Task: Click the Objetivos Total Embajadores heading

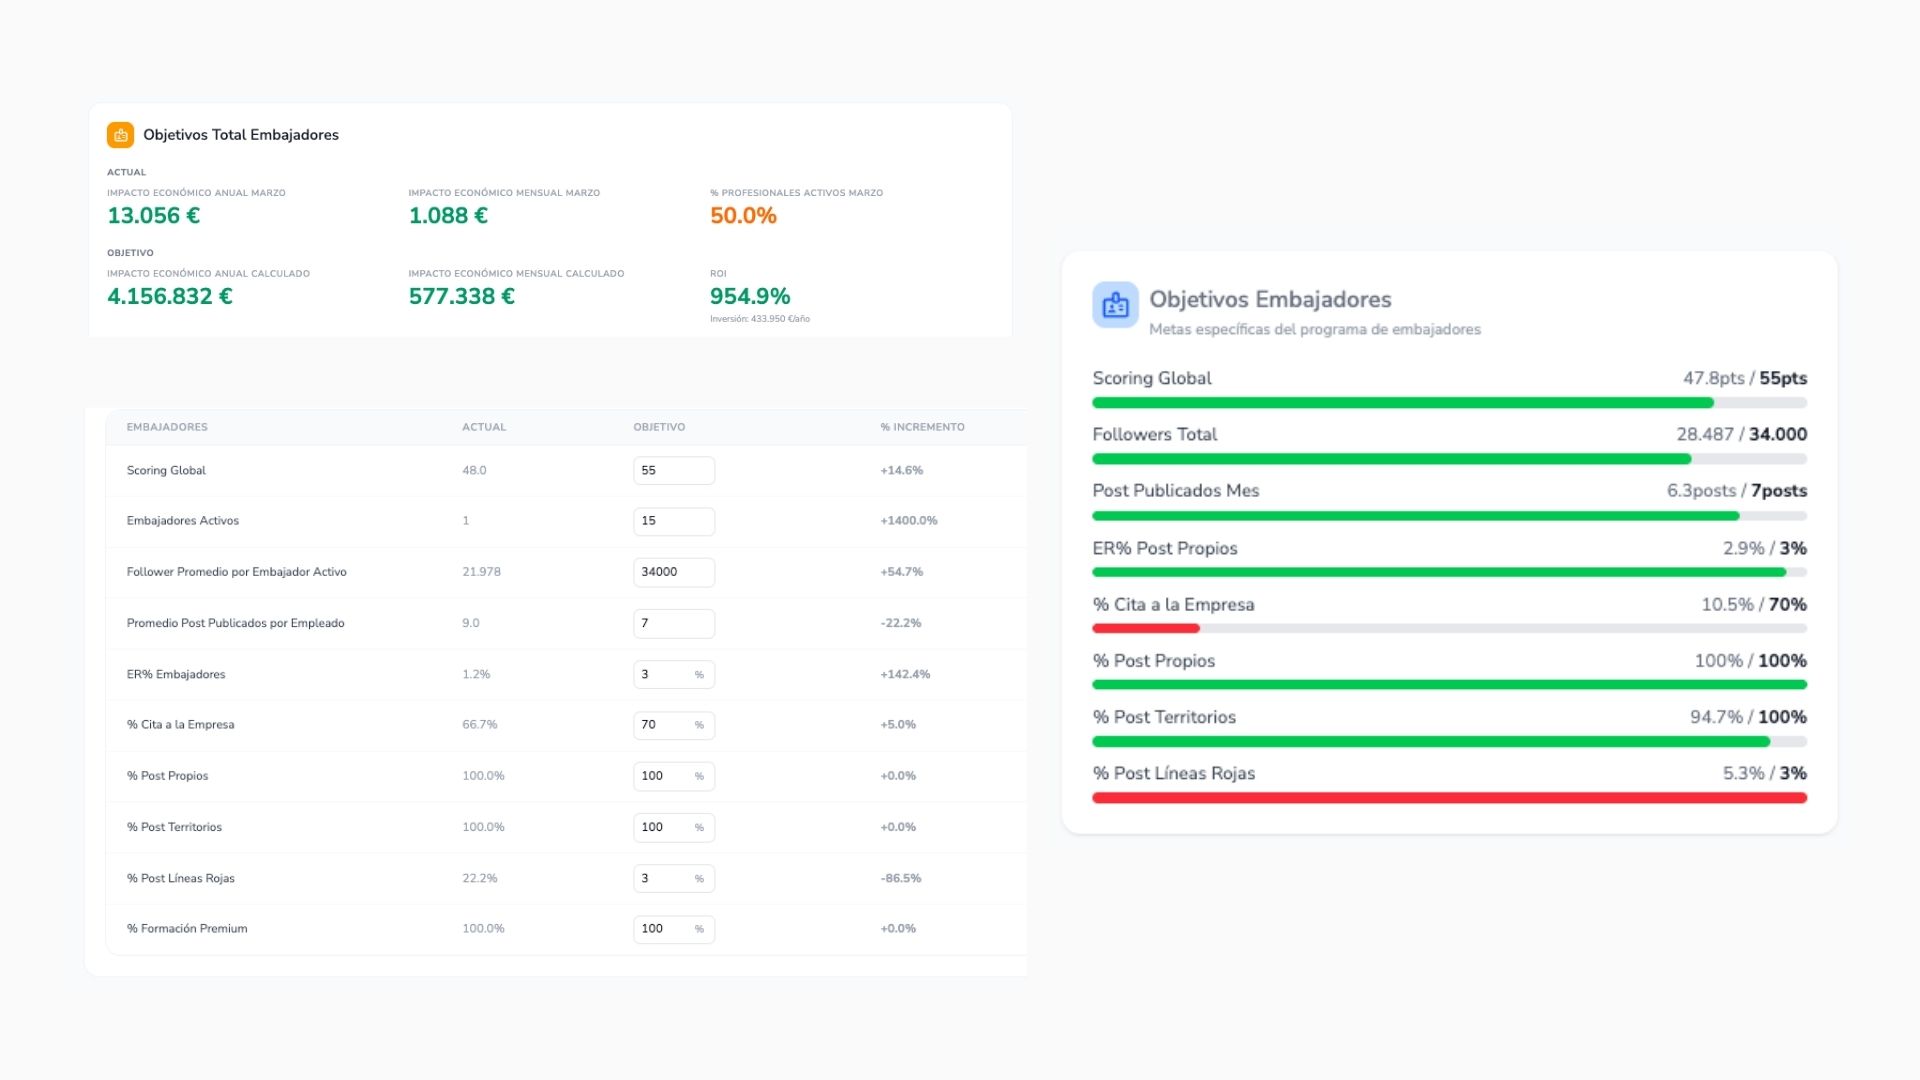Action: [x=241, y=135]
